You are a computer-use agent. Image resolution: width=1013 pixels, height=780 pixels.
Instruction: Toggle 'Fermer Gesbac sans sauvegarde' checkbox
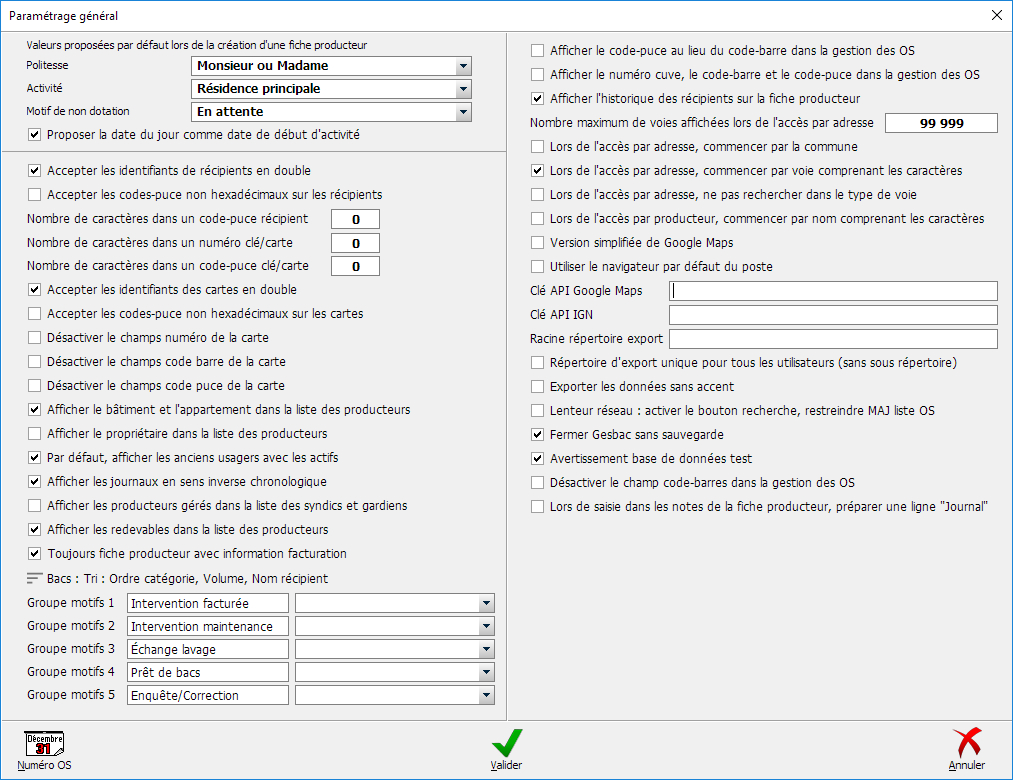point(538,435)
